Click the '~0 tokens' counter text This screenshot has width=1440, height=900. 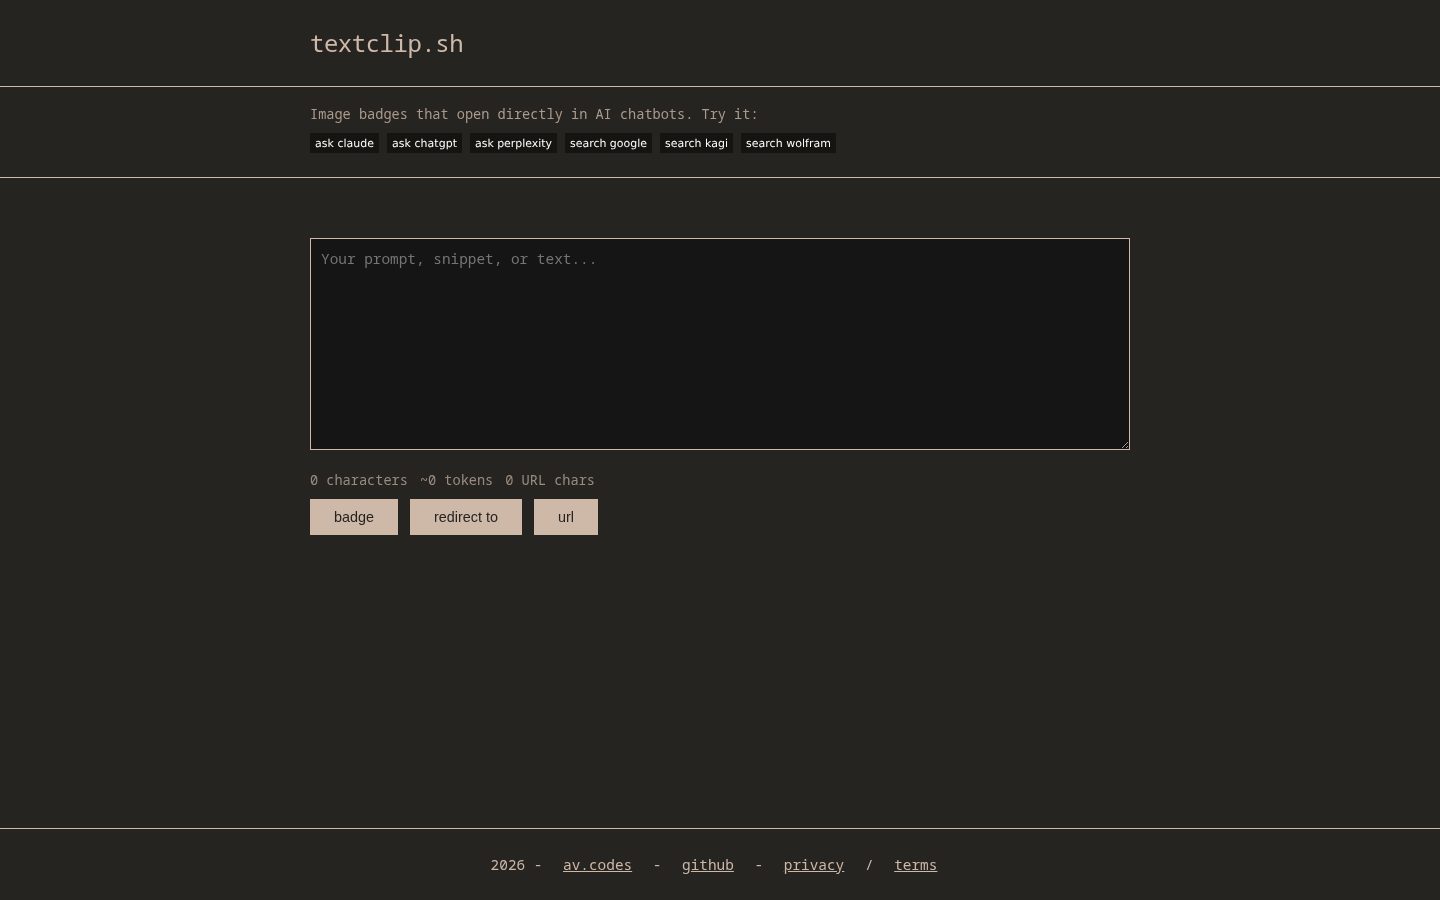click(456, 480)
